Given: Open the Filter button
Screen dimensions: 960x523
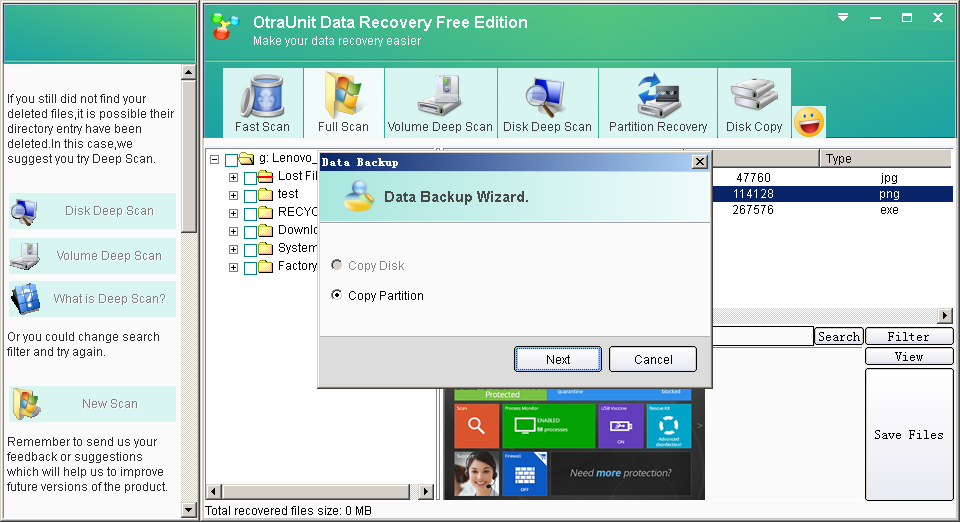Looking at the screenshot, I should (909, 336).
